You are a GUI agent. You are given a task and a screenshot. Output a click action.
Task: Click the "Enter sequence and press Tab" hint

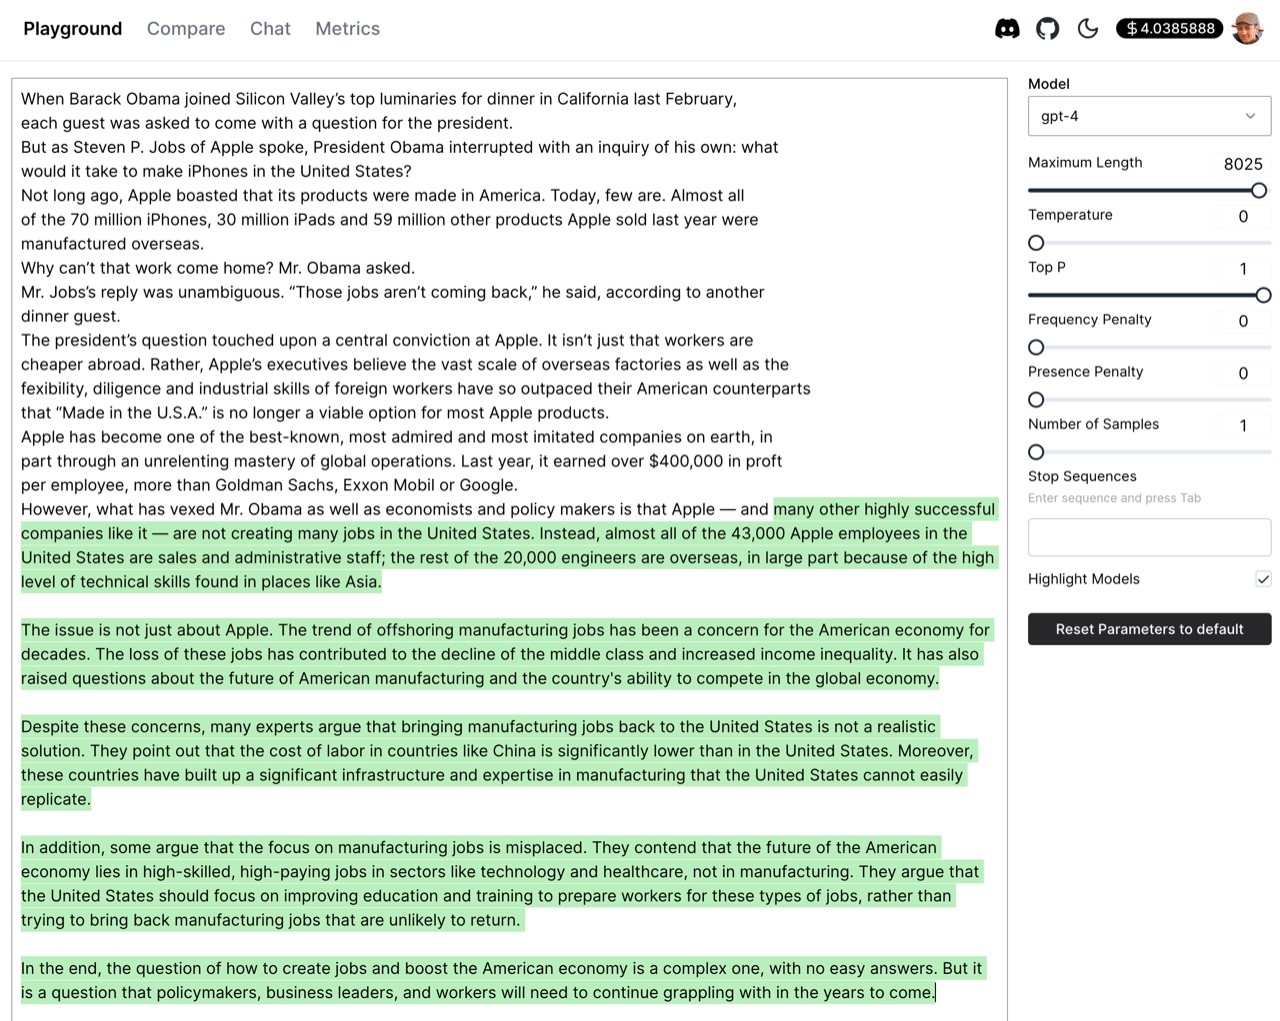click(x=1114, y=498)
